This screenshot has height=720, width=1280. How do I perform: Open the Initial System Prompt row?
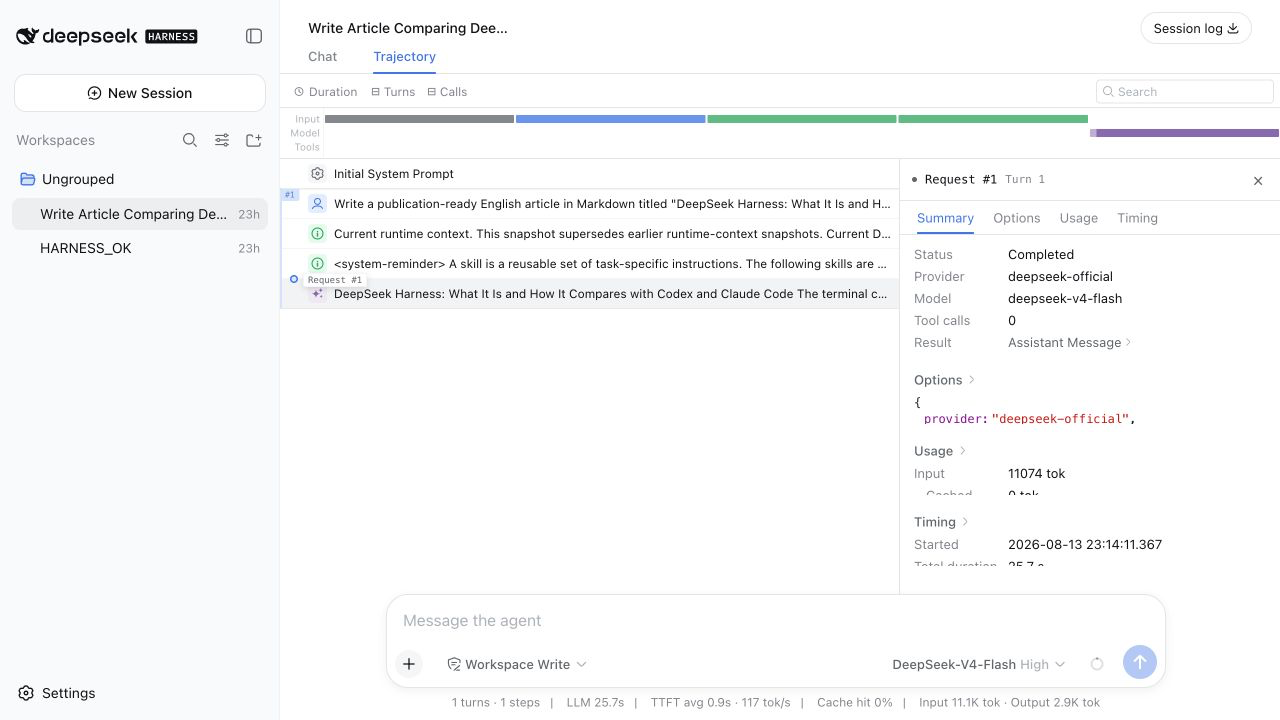click(x=590, y=174)
